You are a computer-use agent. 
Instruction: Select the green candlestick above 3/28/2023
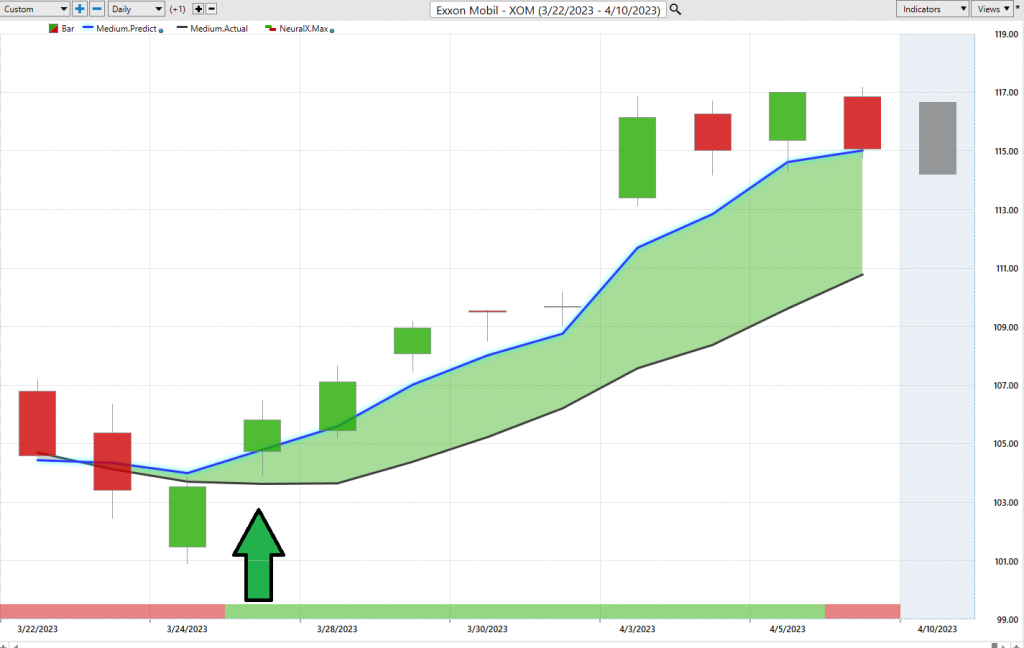338,406
